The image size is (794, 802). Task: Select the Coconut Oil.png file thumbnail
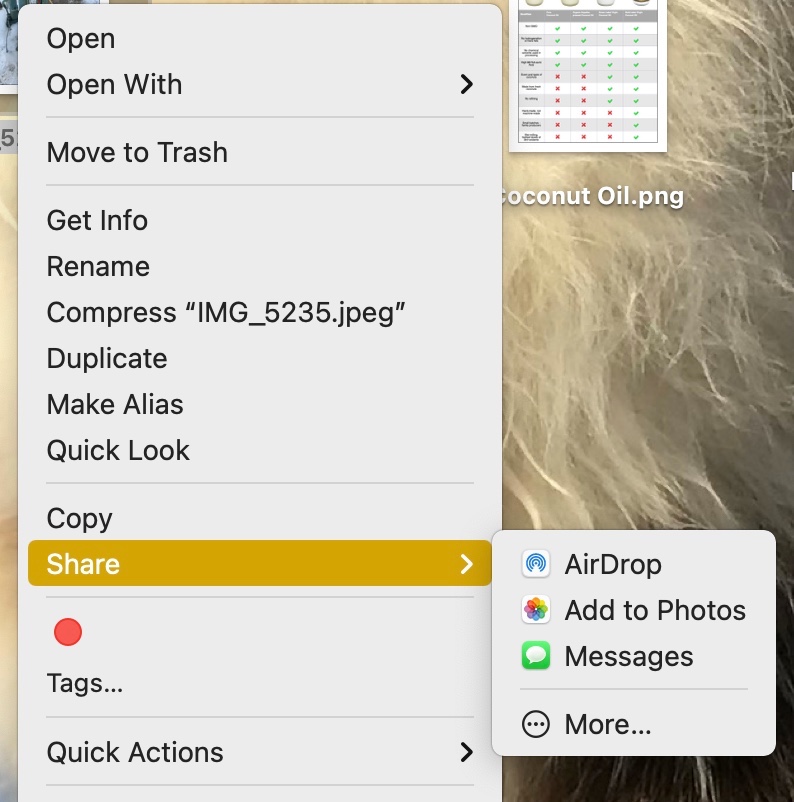(x=587, y=75)
